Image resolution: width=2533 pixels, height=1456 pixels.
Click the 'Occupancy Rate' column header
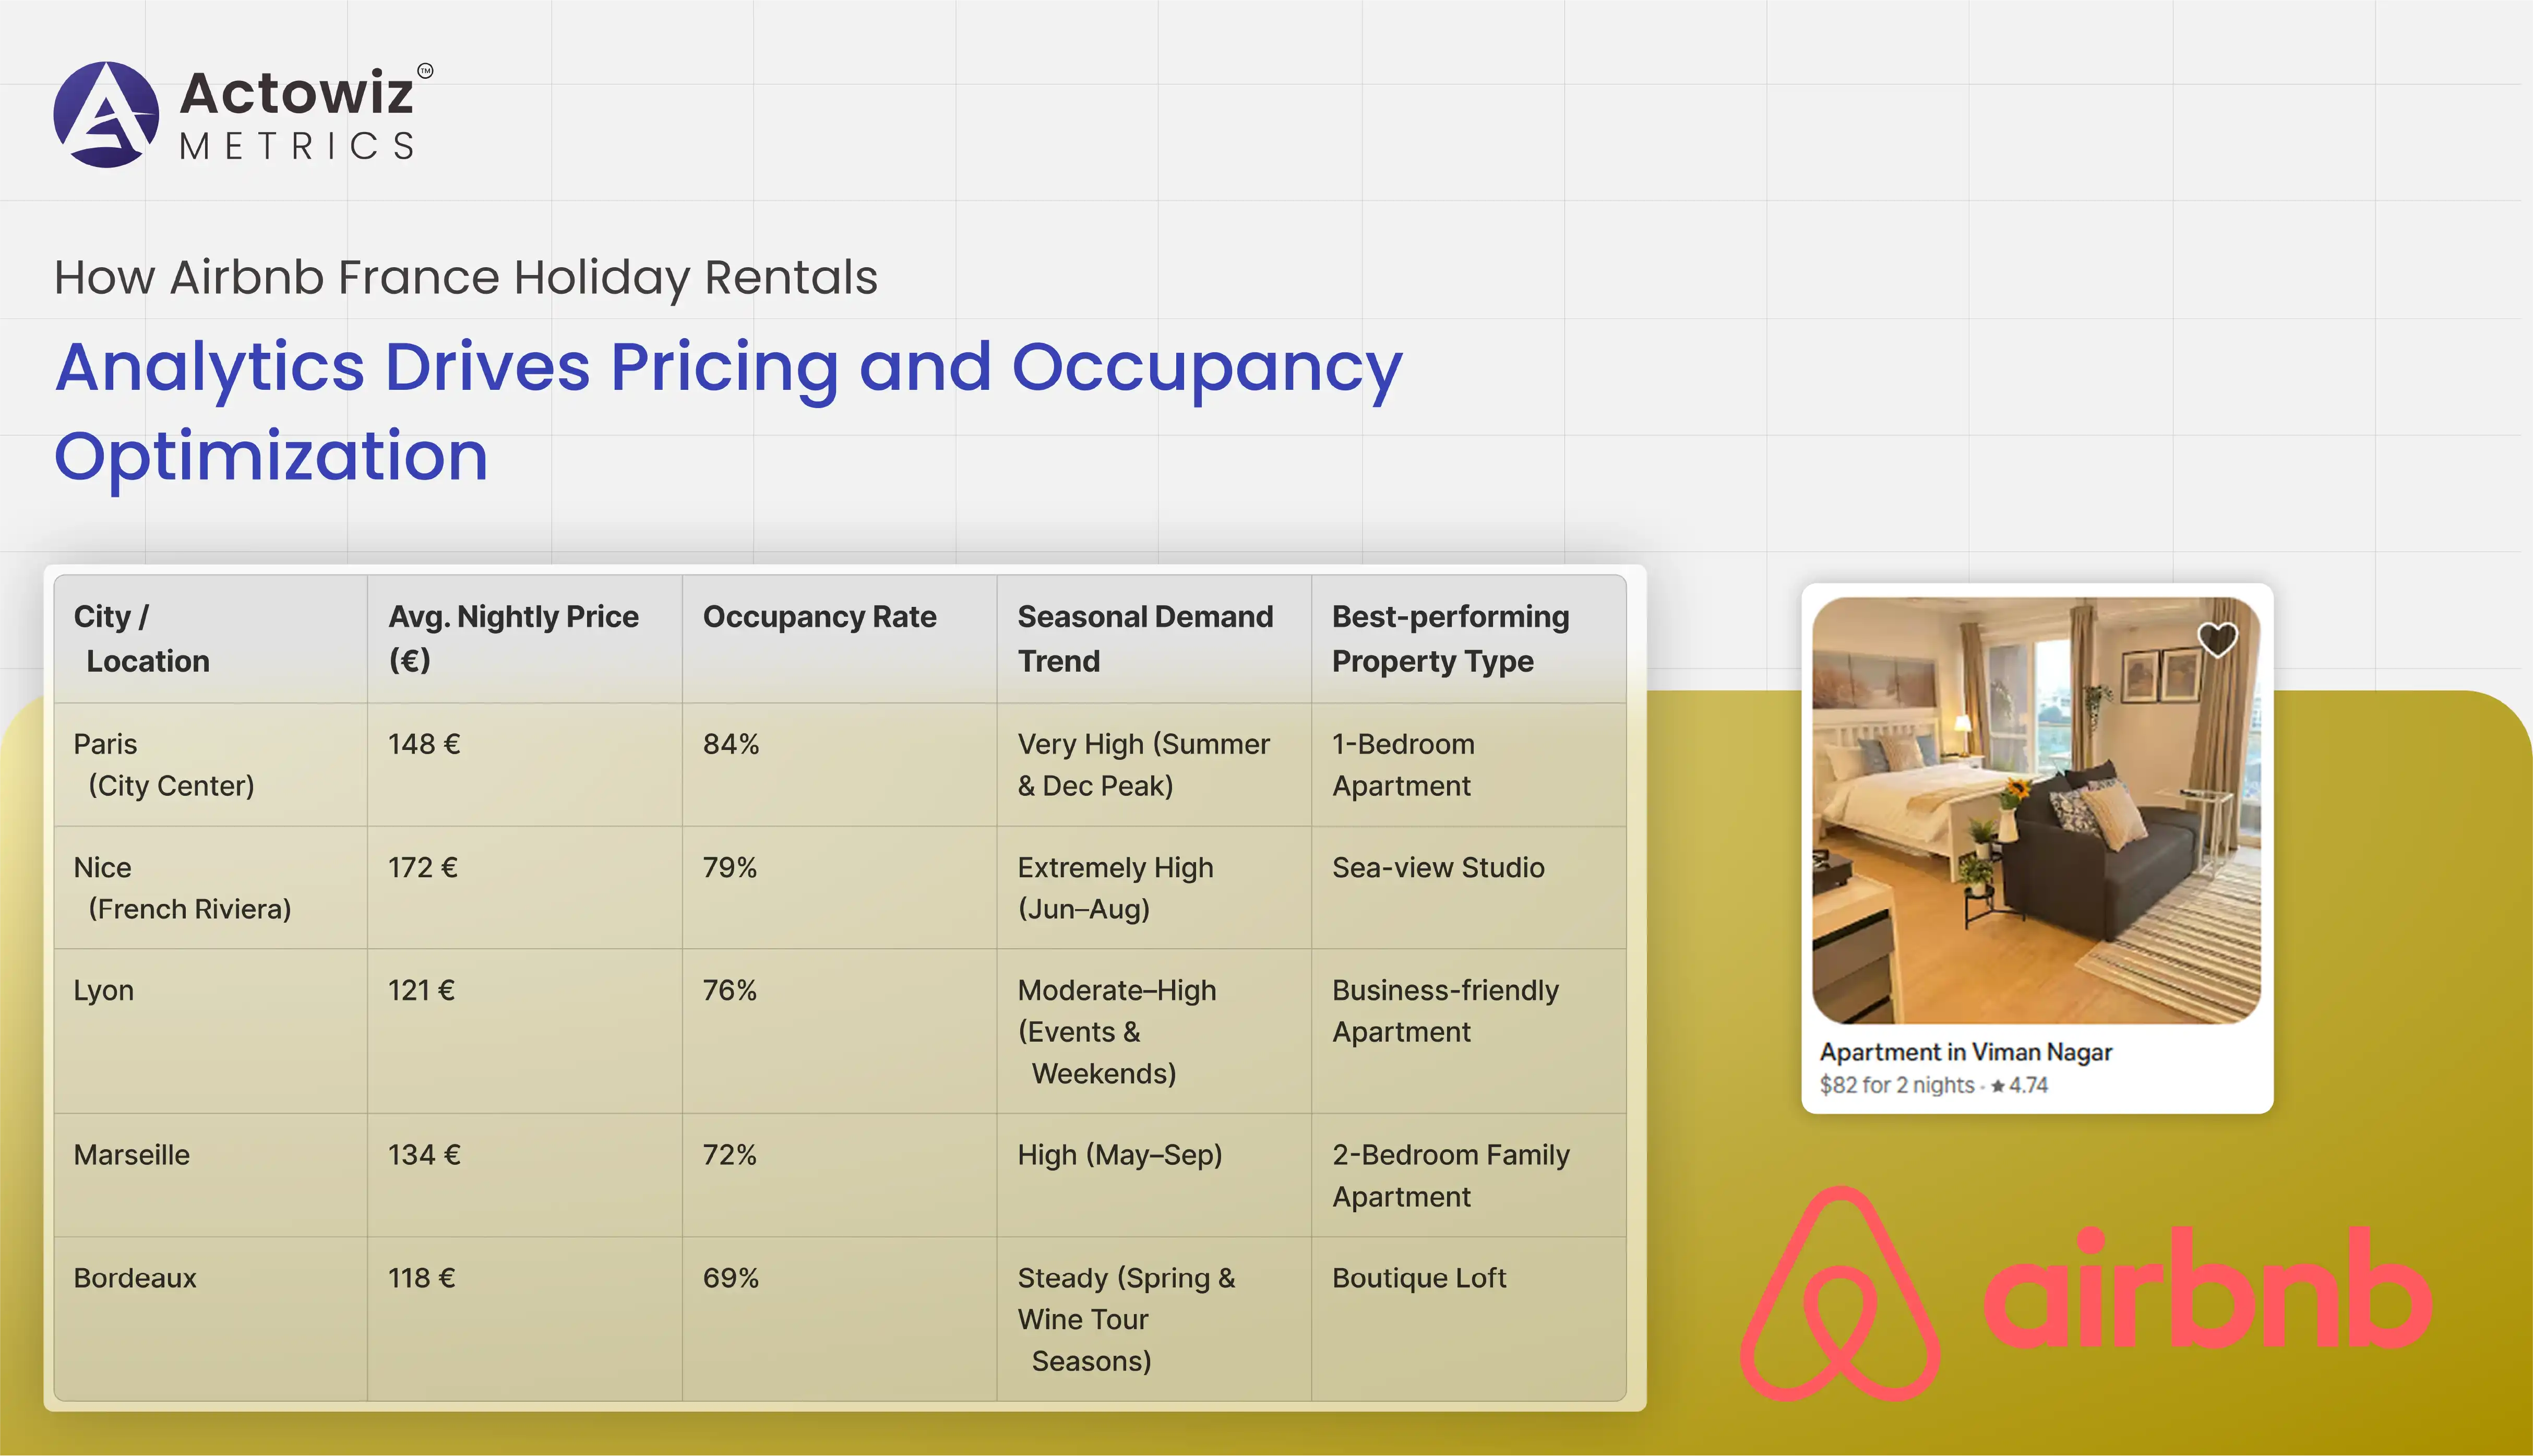(x=819, y=617)
